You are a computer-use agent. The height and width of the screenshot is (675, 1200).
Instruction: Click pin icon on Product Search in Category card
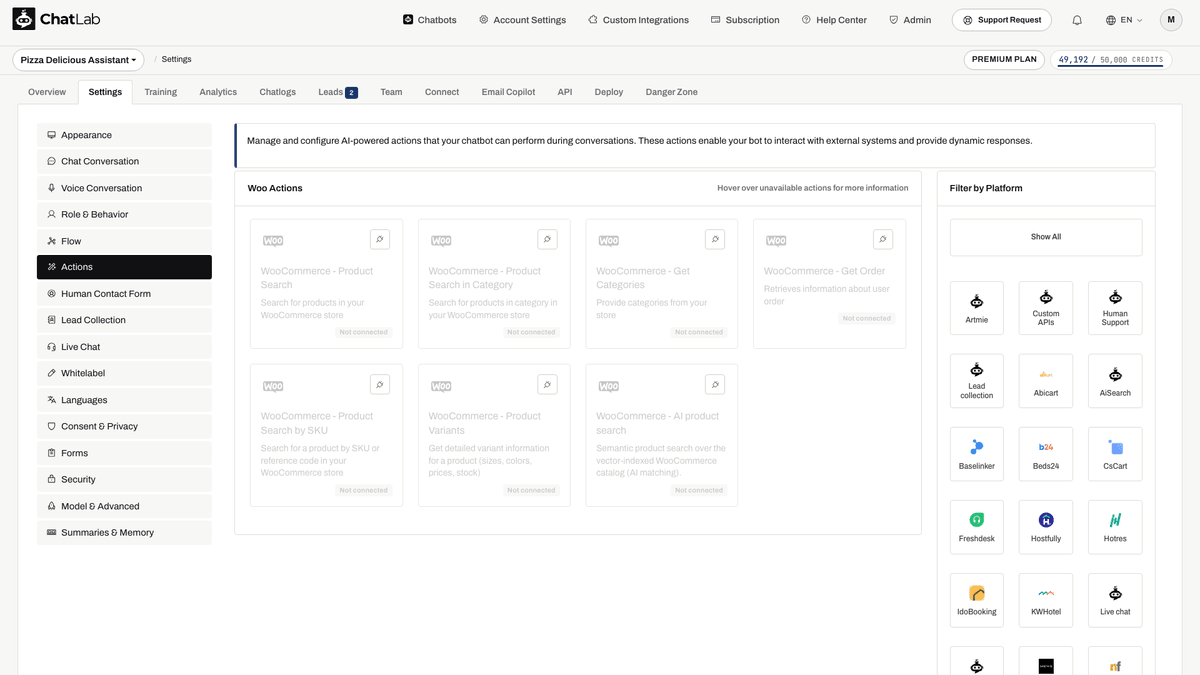547,239
